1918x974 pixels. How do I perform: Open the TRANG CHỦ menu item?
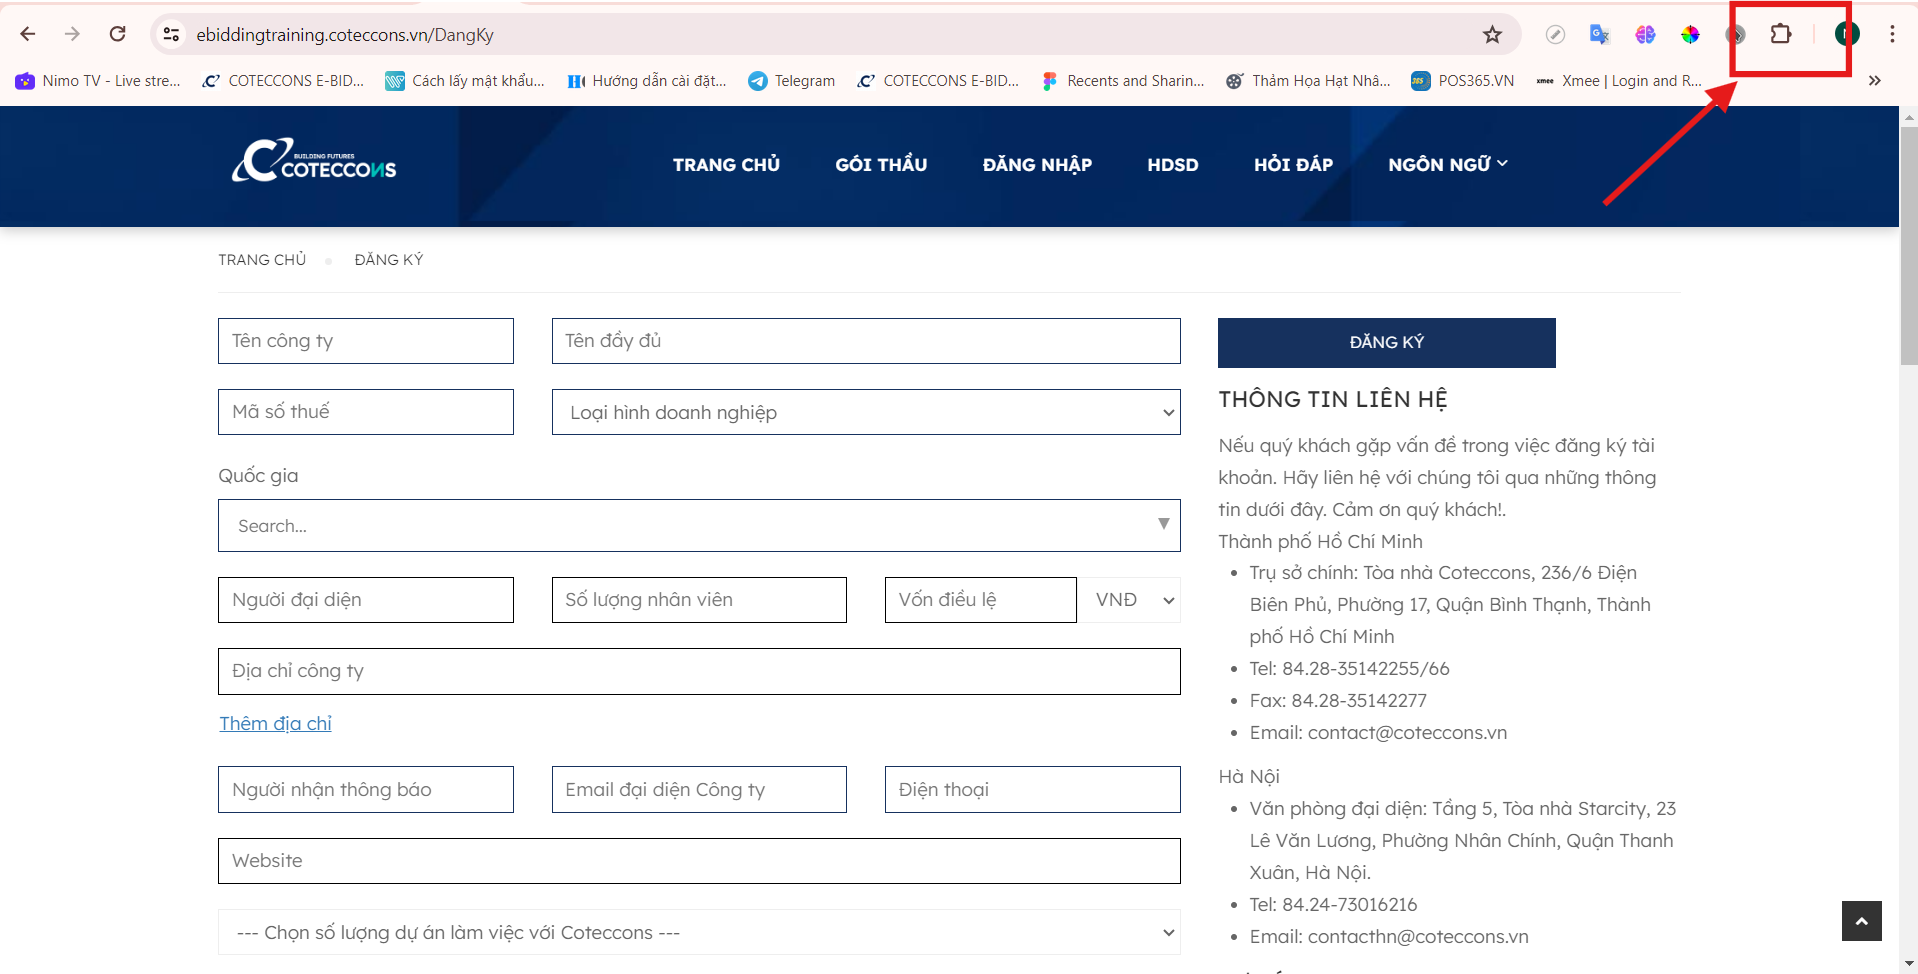click(x=726, y=164)
